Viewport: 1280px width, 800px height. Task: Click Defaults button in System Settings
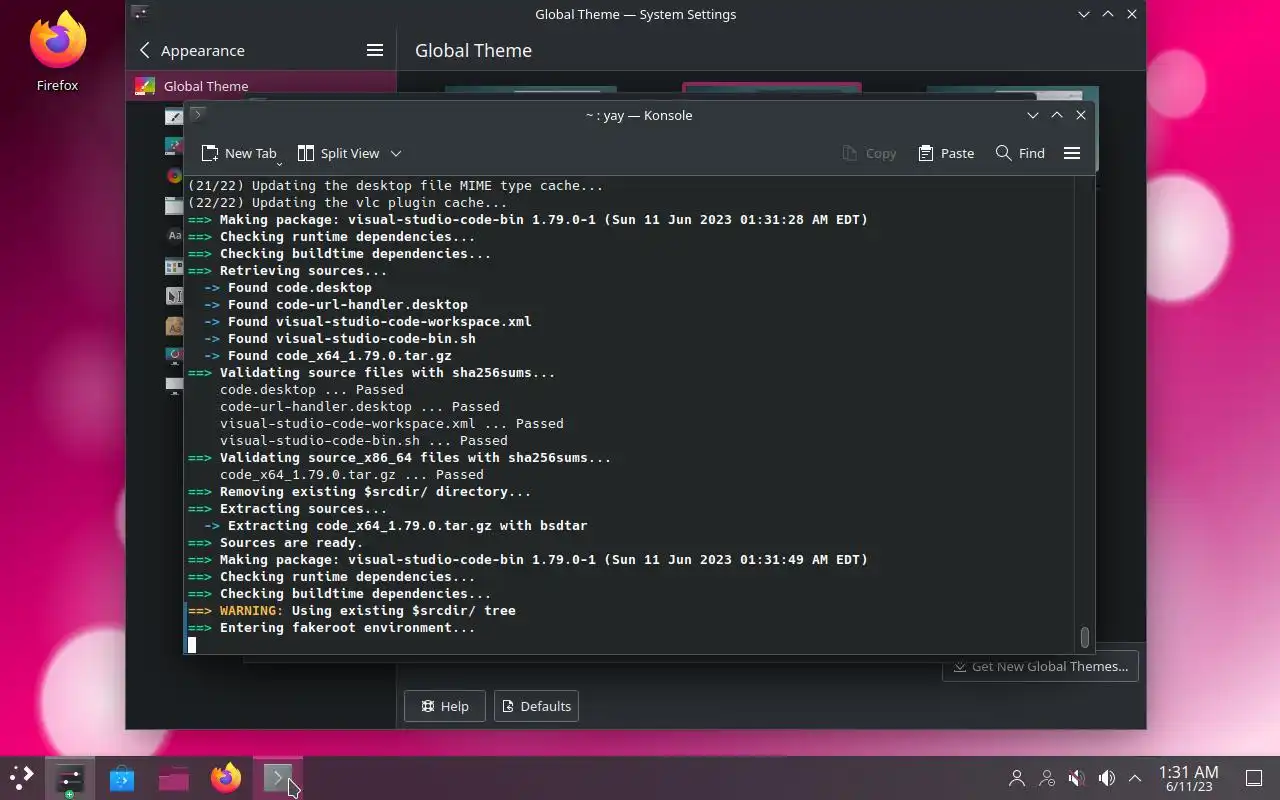[x=536, y=706]
